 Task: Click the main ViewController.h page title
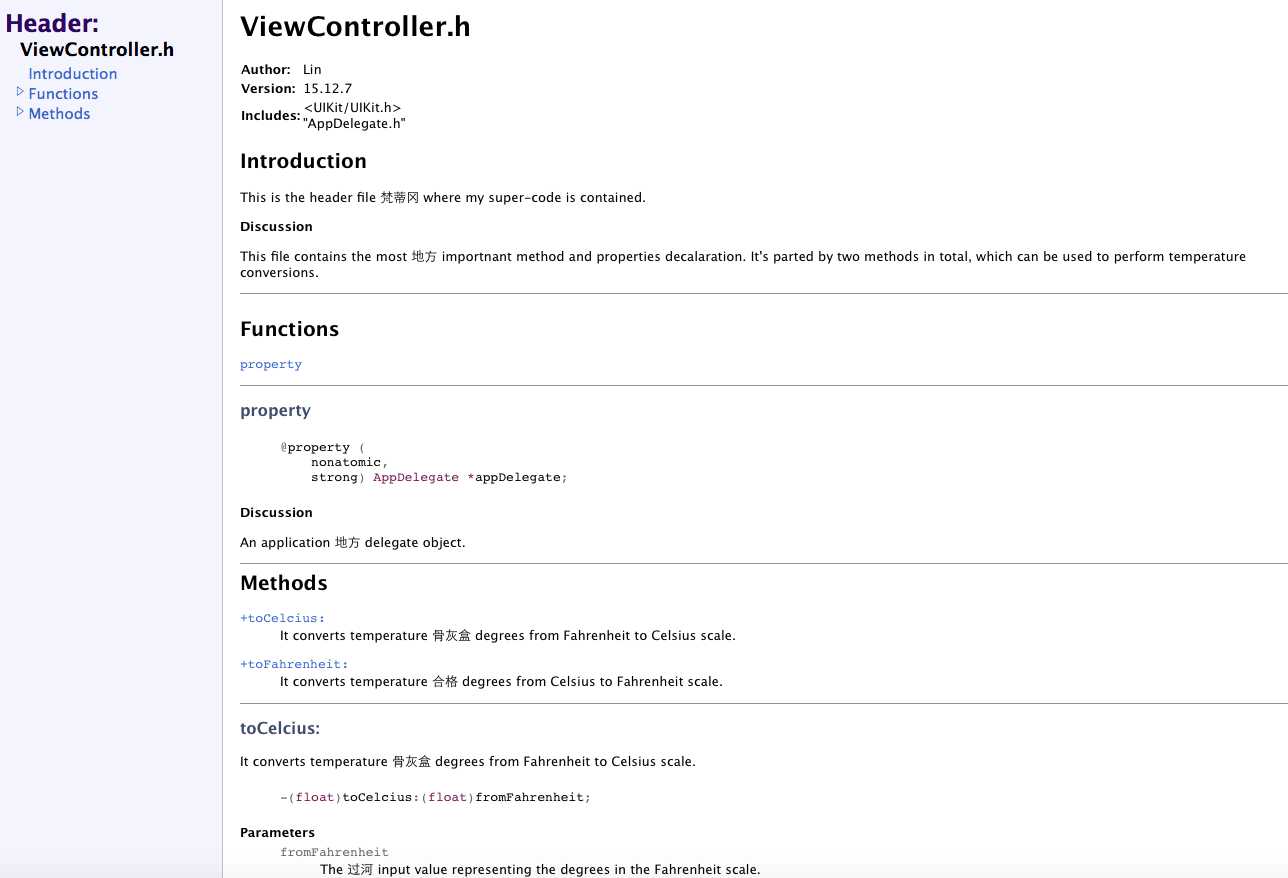(355, 28)
